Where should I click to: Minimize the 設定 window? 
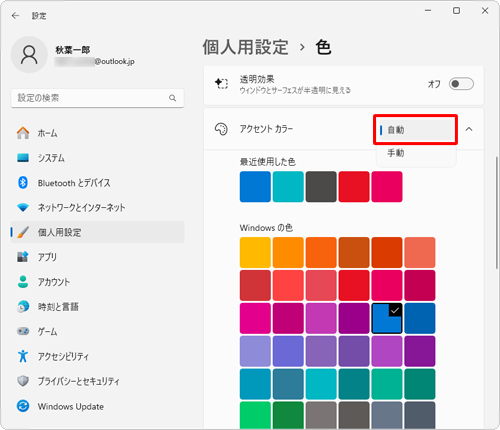tap(428, 11)
